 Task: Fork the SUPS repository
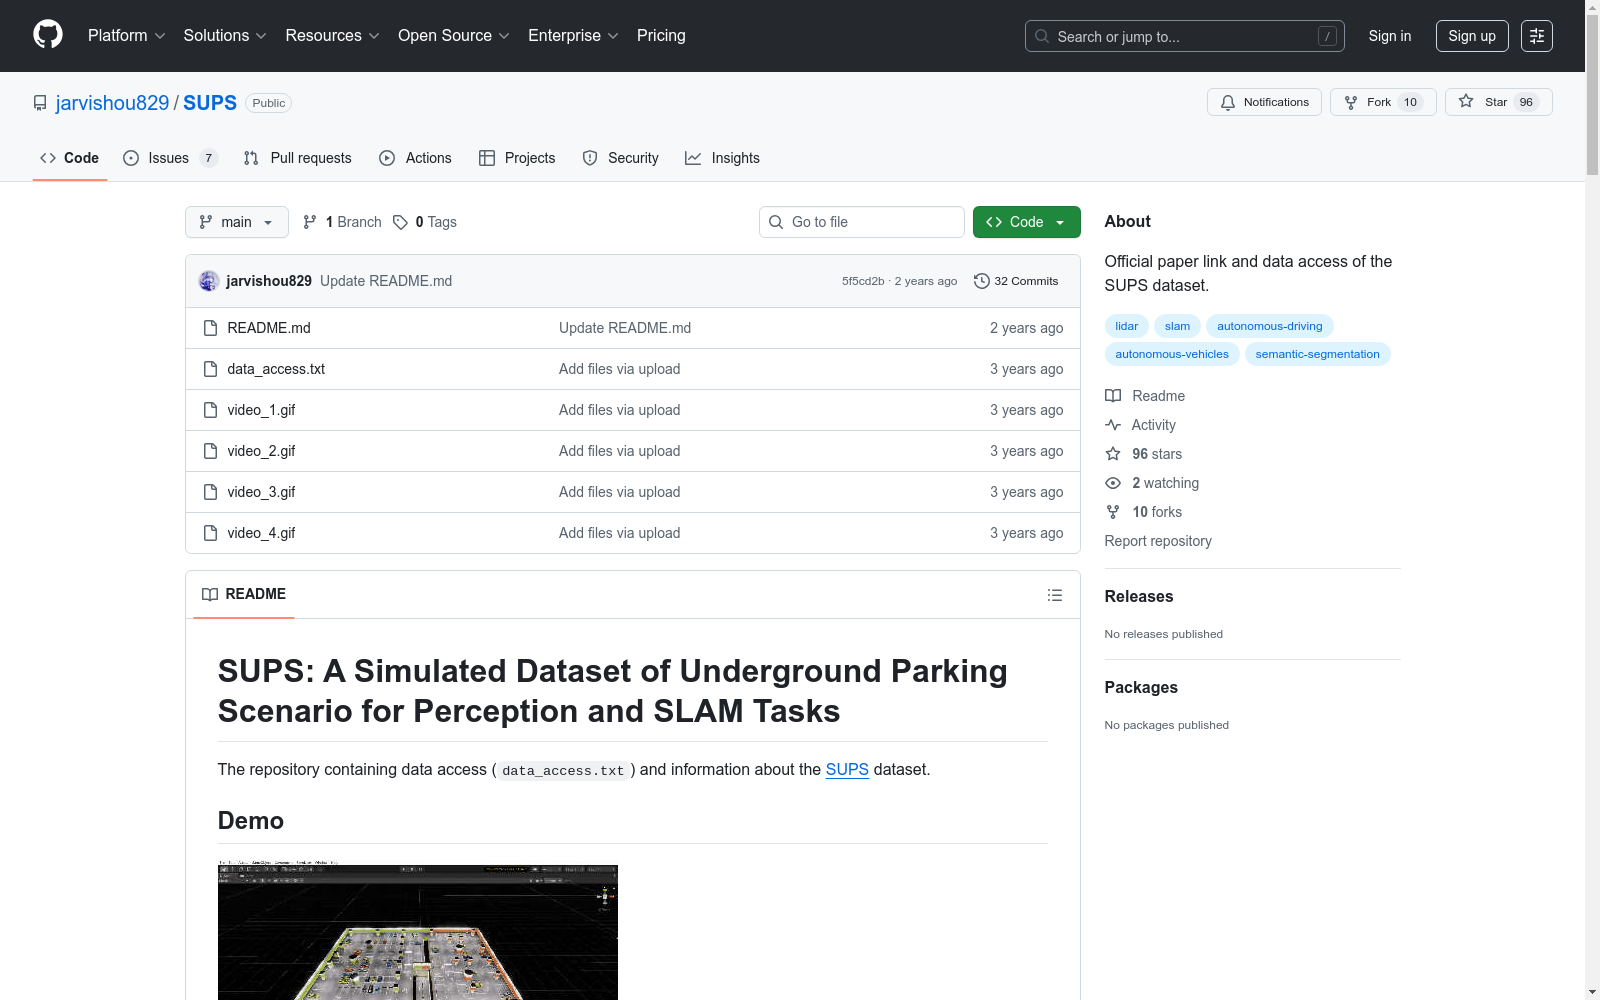[1382, 102]
